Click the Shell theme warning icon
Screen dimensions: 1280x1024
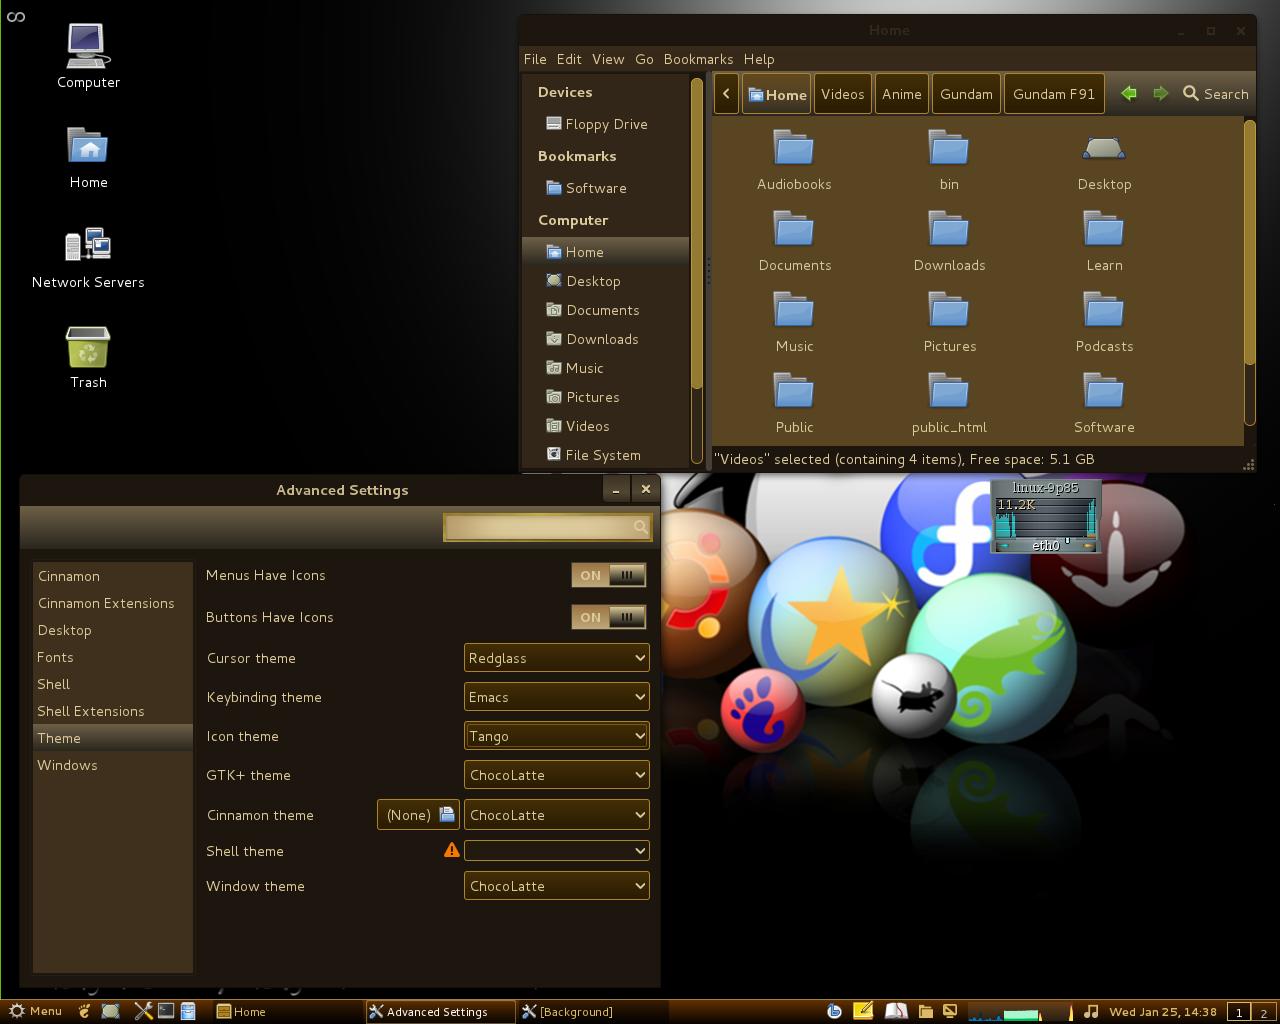452,850
